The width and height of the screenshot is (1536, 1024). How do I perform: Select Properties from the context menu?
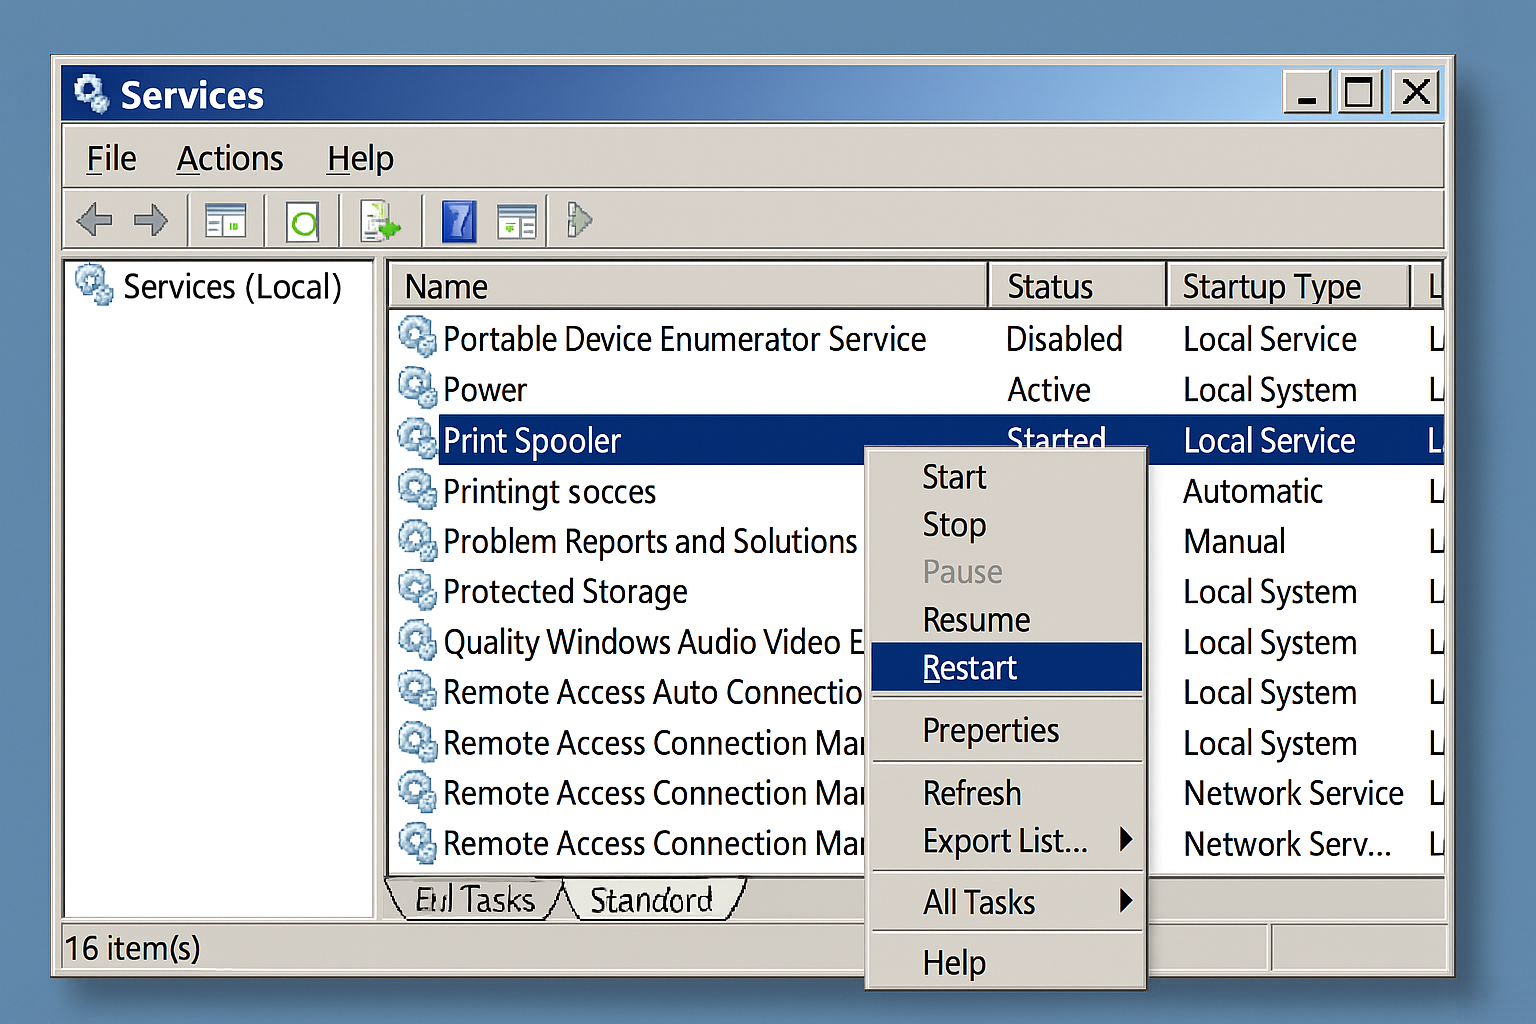pos(990,730)
